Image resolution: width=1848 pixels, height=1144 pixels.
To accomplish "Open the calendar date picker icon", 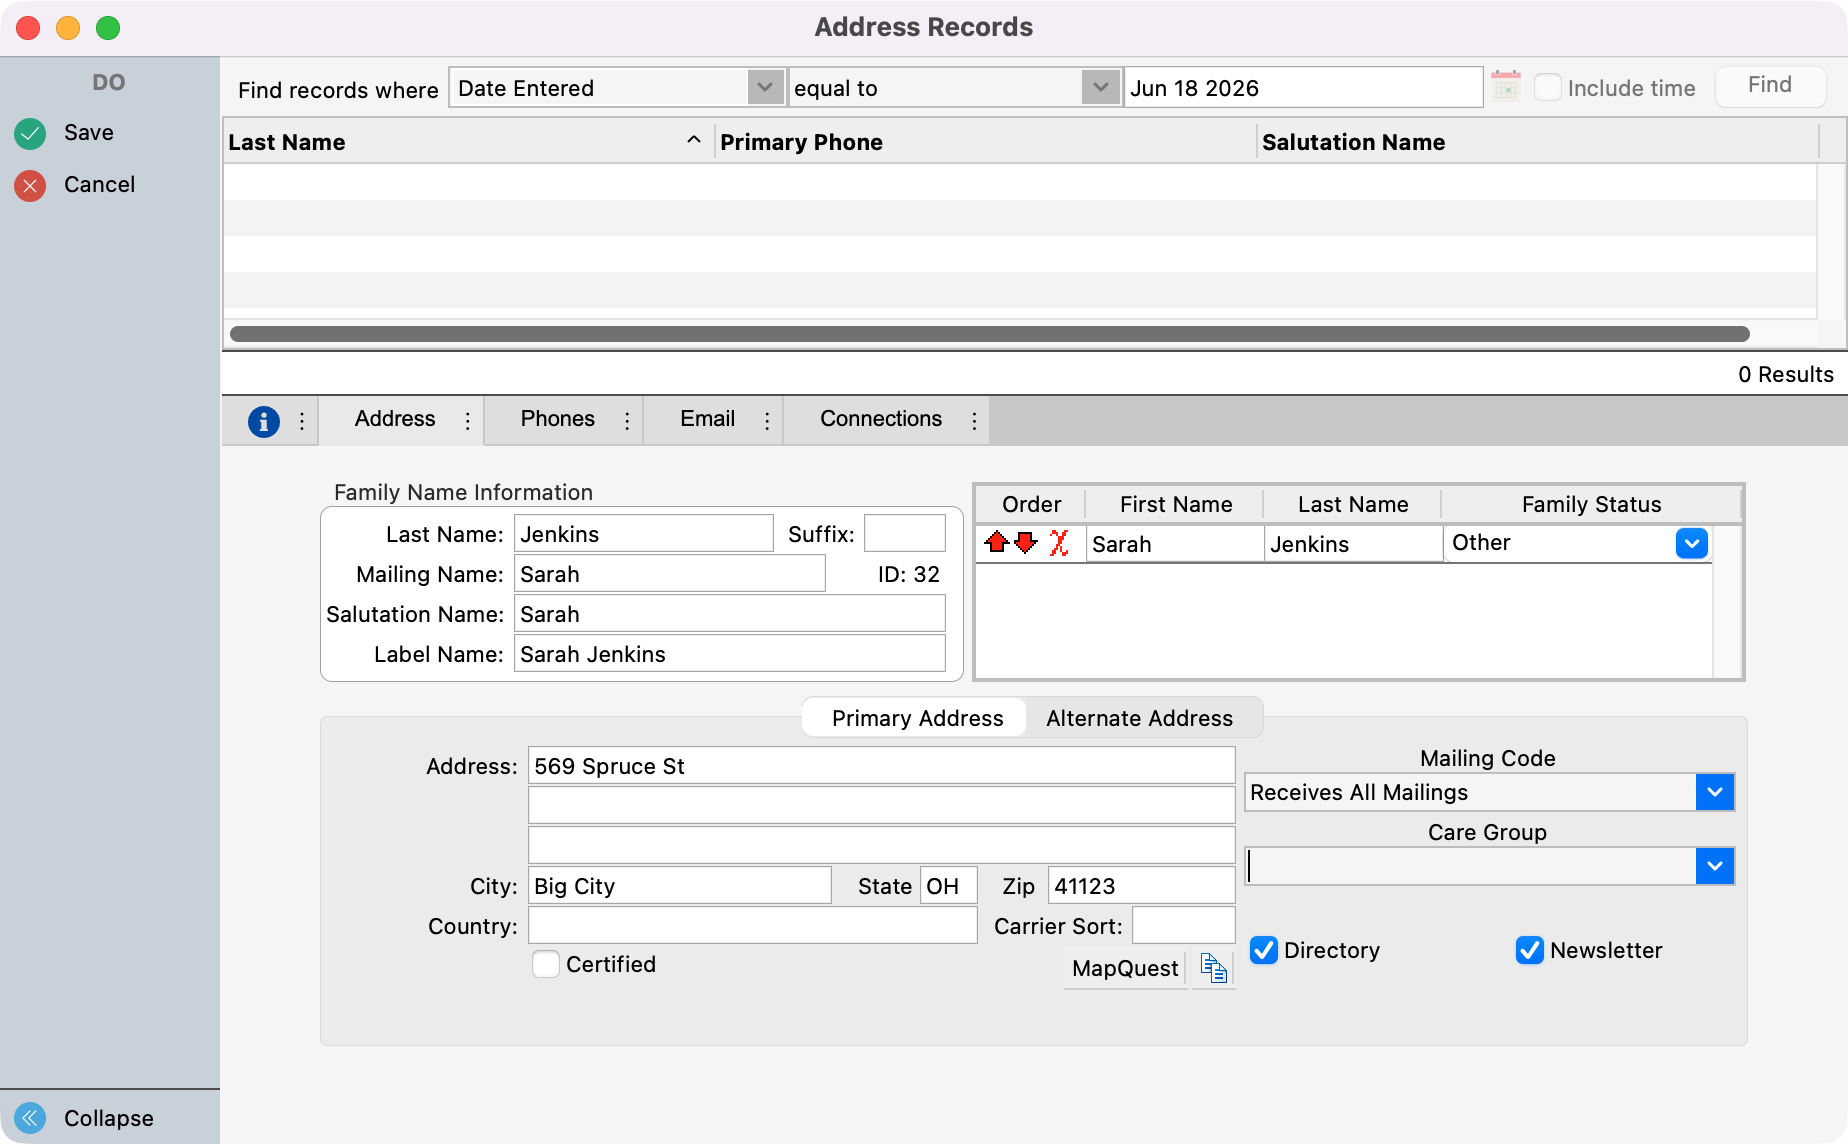I will pyautogui.click(x=1505, y=87).
